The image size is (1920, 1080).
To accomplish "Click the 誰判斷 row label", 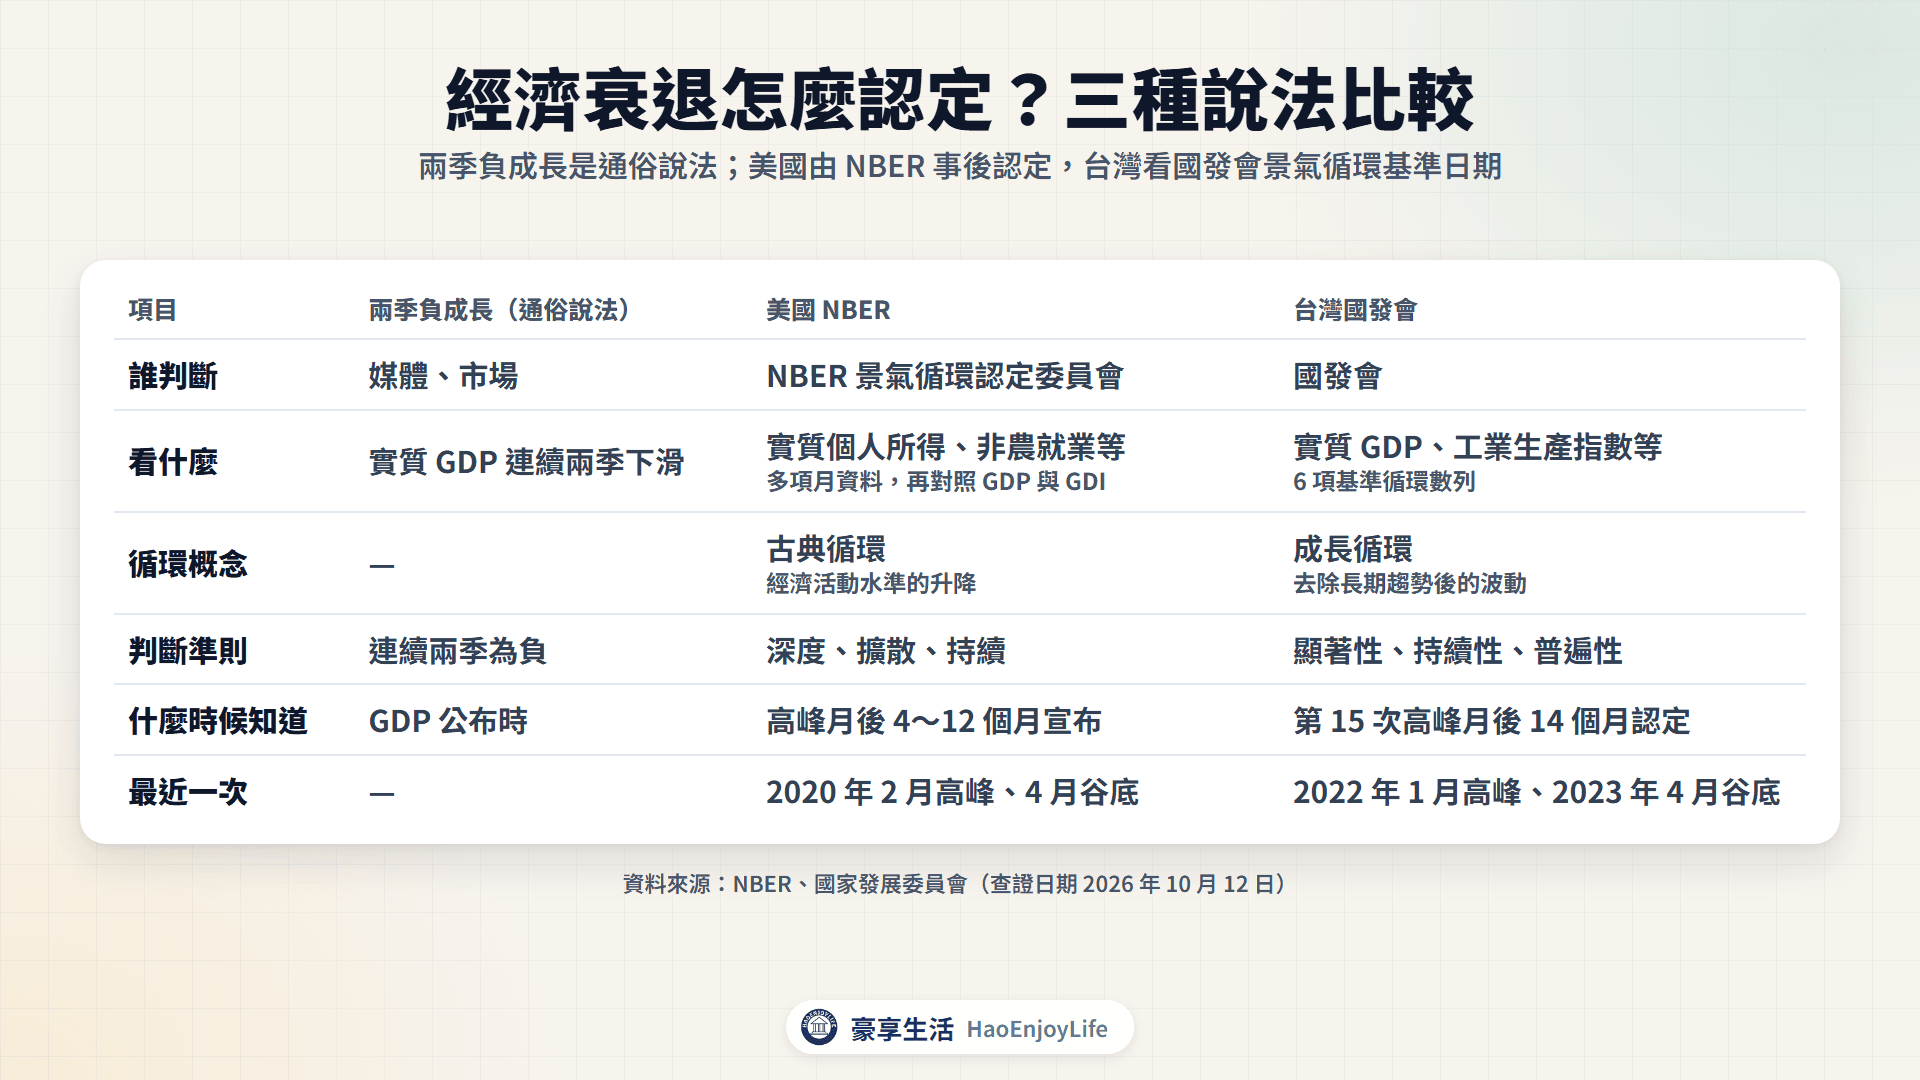I will pyautogui.click(x=173, y=376).
